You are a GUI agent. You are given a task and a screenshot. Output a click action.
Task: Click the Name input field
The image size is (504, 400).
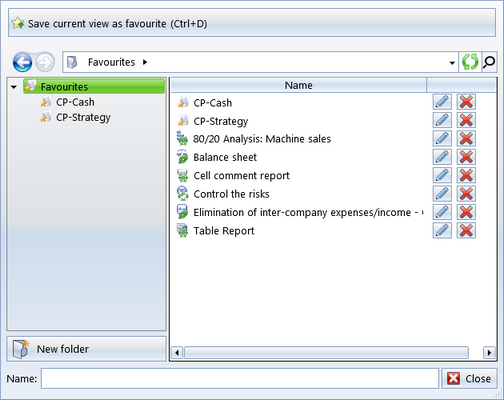240,378
